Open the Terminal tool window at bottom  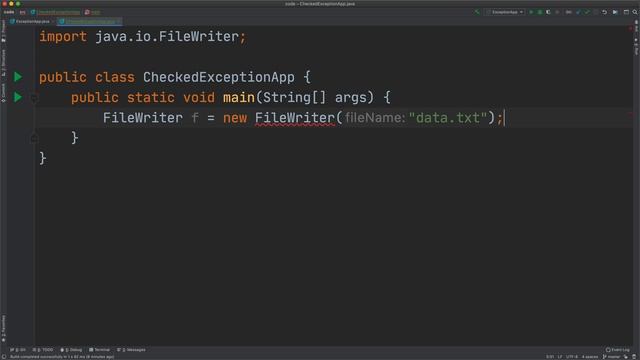99,350
